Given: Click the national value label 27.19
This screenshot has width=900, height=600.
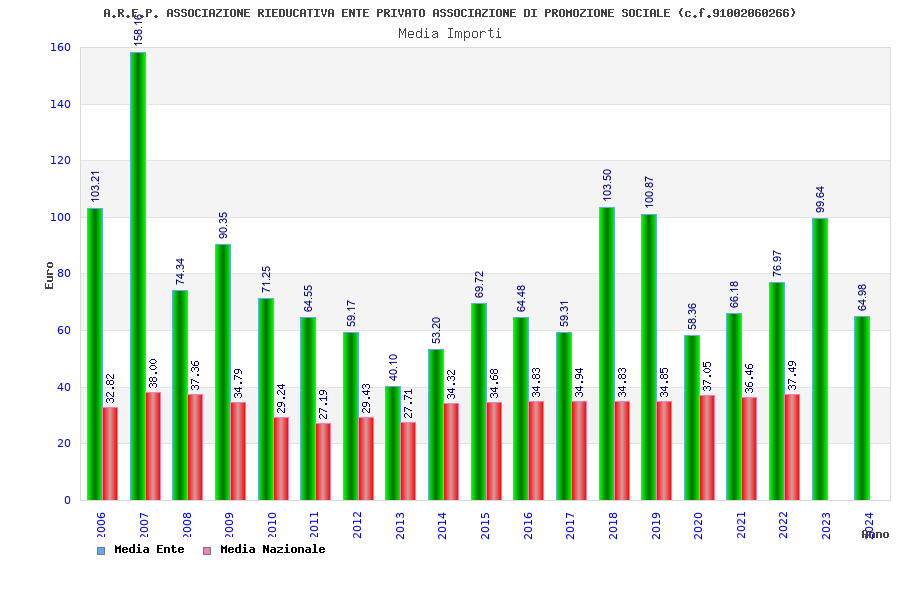Looking at the screenshot, I should (x=323, y=404).
